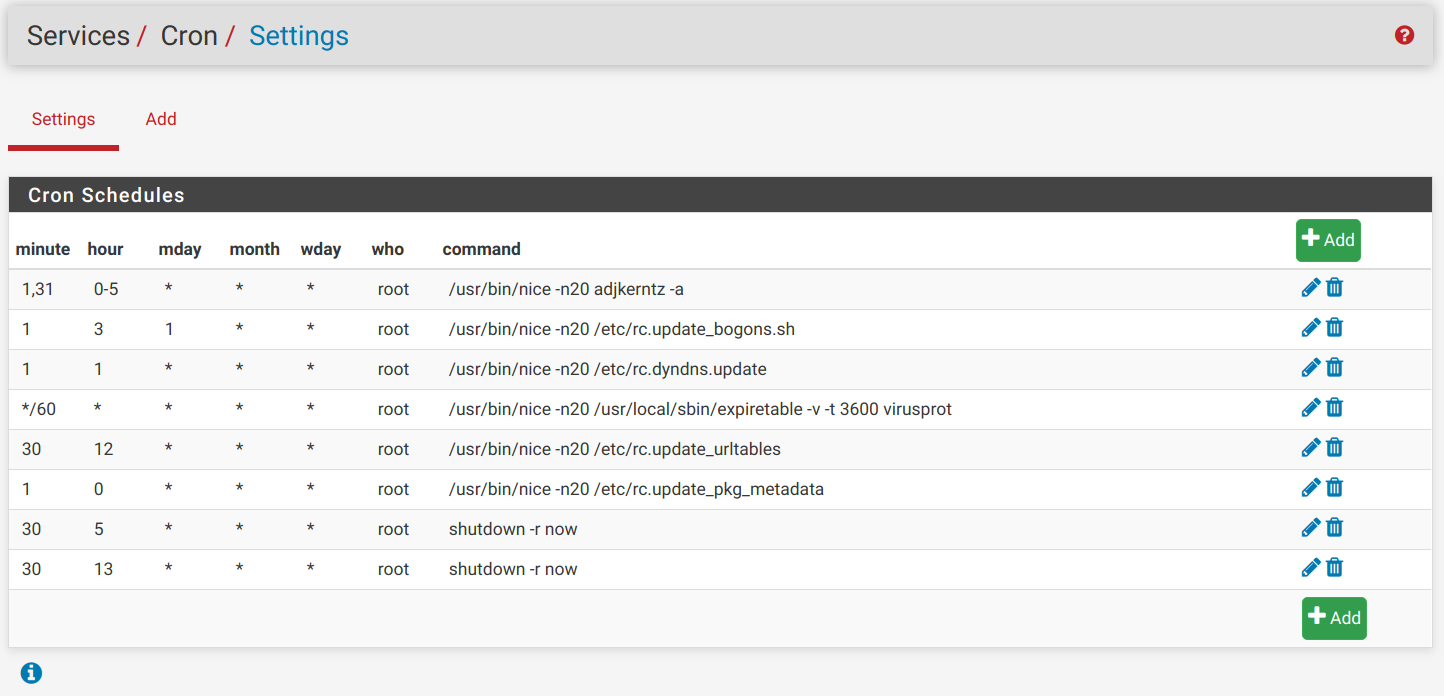Edit the adjkerntz cron job
The width and height of the screenshot is (1444, 696).
tap(1311, 288)
